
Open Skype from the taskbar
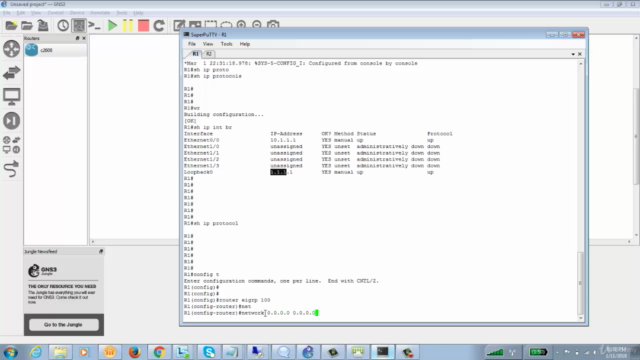209,352
